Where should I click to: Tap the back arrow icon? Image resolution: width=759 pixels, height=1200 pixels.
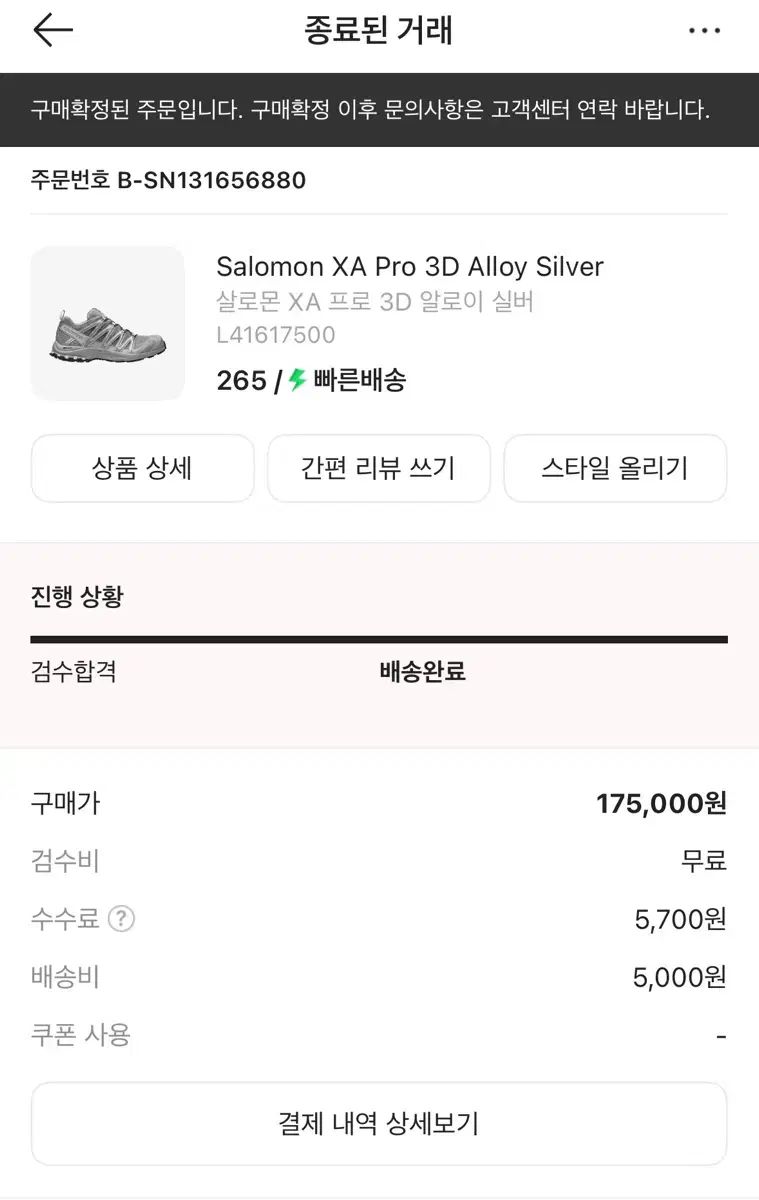click(x=53, y=31)
